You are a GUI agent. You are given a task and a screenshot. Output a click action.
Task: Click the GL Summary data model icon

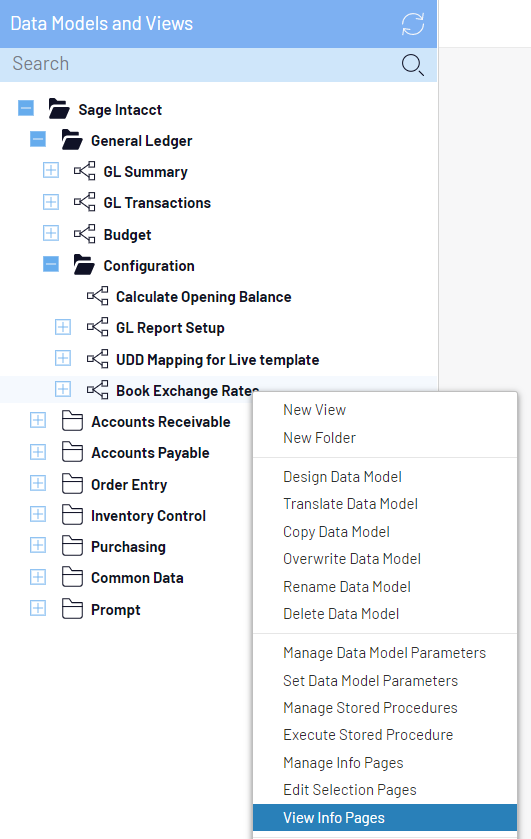[x=85, y=171]
